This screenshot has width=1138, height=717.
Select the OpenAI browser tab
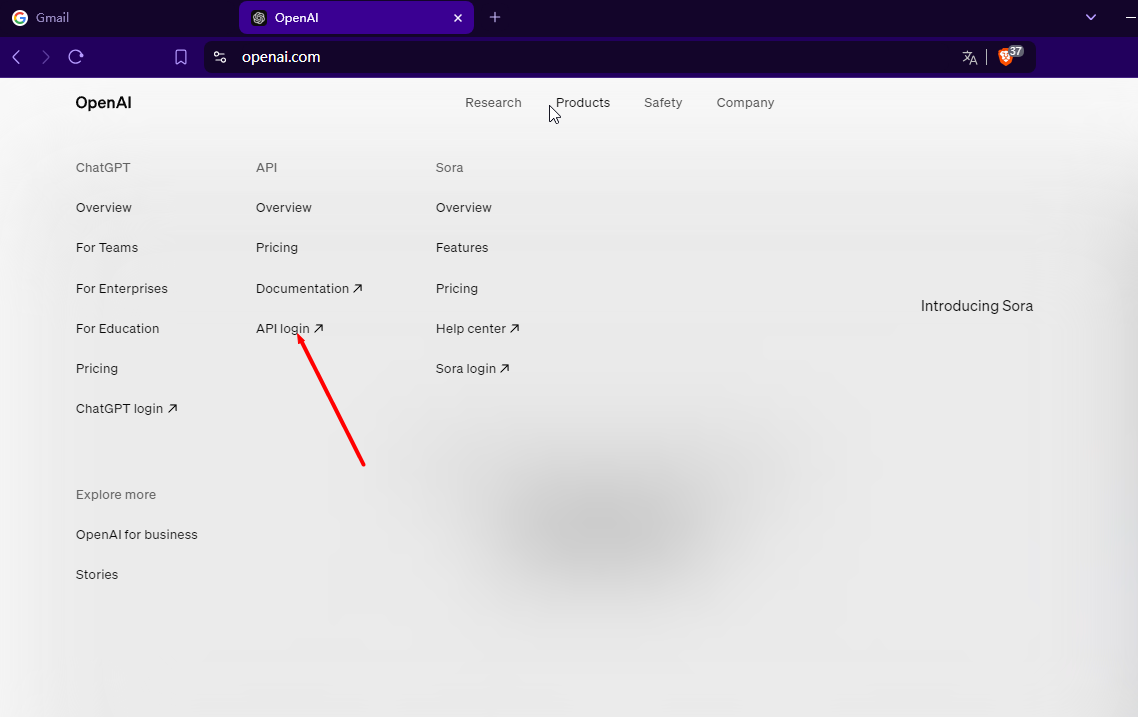(356, 17)
